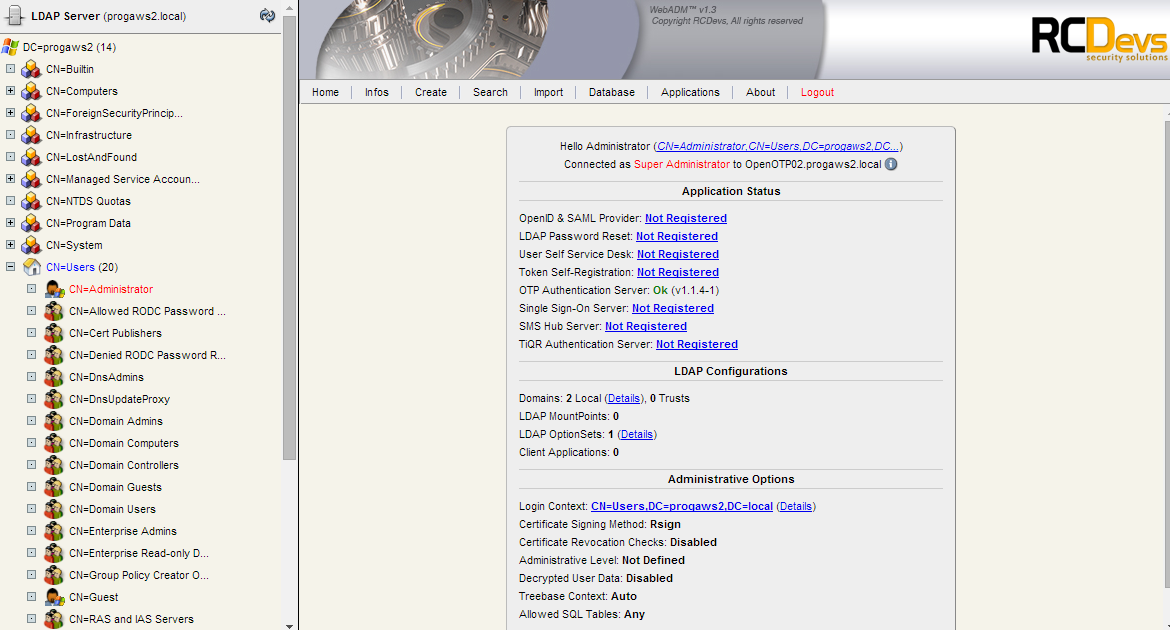
Task: Expand the CN=Managed Service Accounts node
Action: tap(10, 179)
